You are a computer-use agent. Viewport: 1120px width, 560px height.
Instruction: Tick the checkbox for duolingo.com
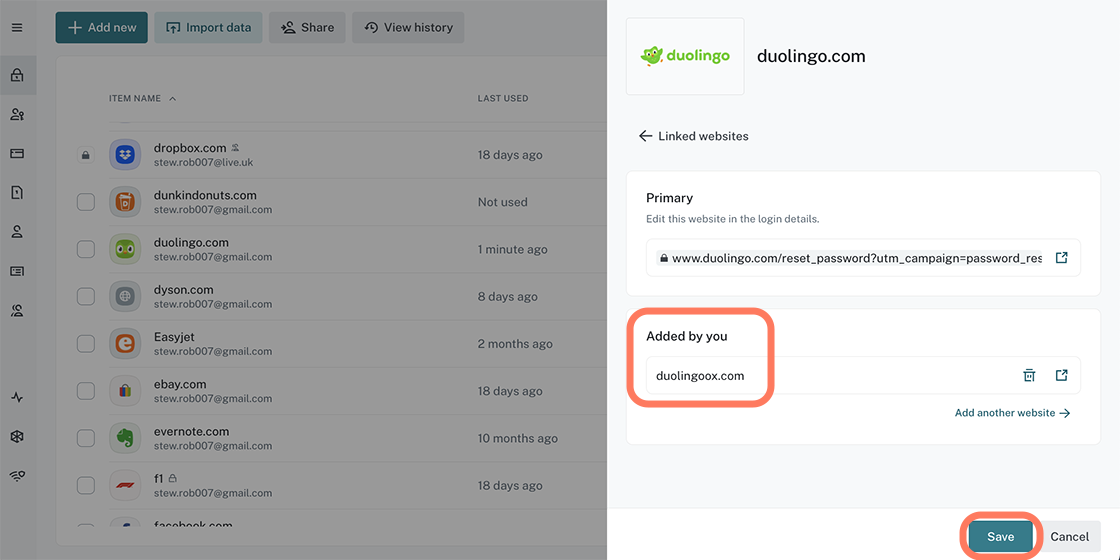coord(86,249)
